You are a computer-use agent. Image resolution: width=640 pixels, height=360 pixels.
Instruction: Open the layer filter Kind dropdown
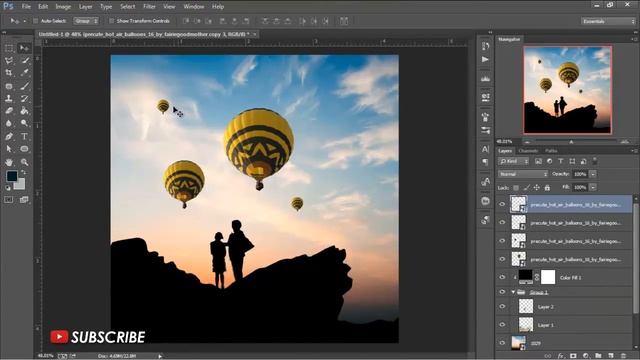(x=513, y=162)
